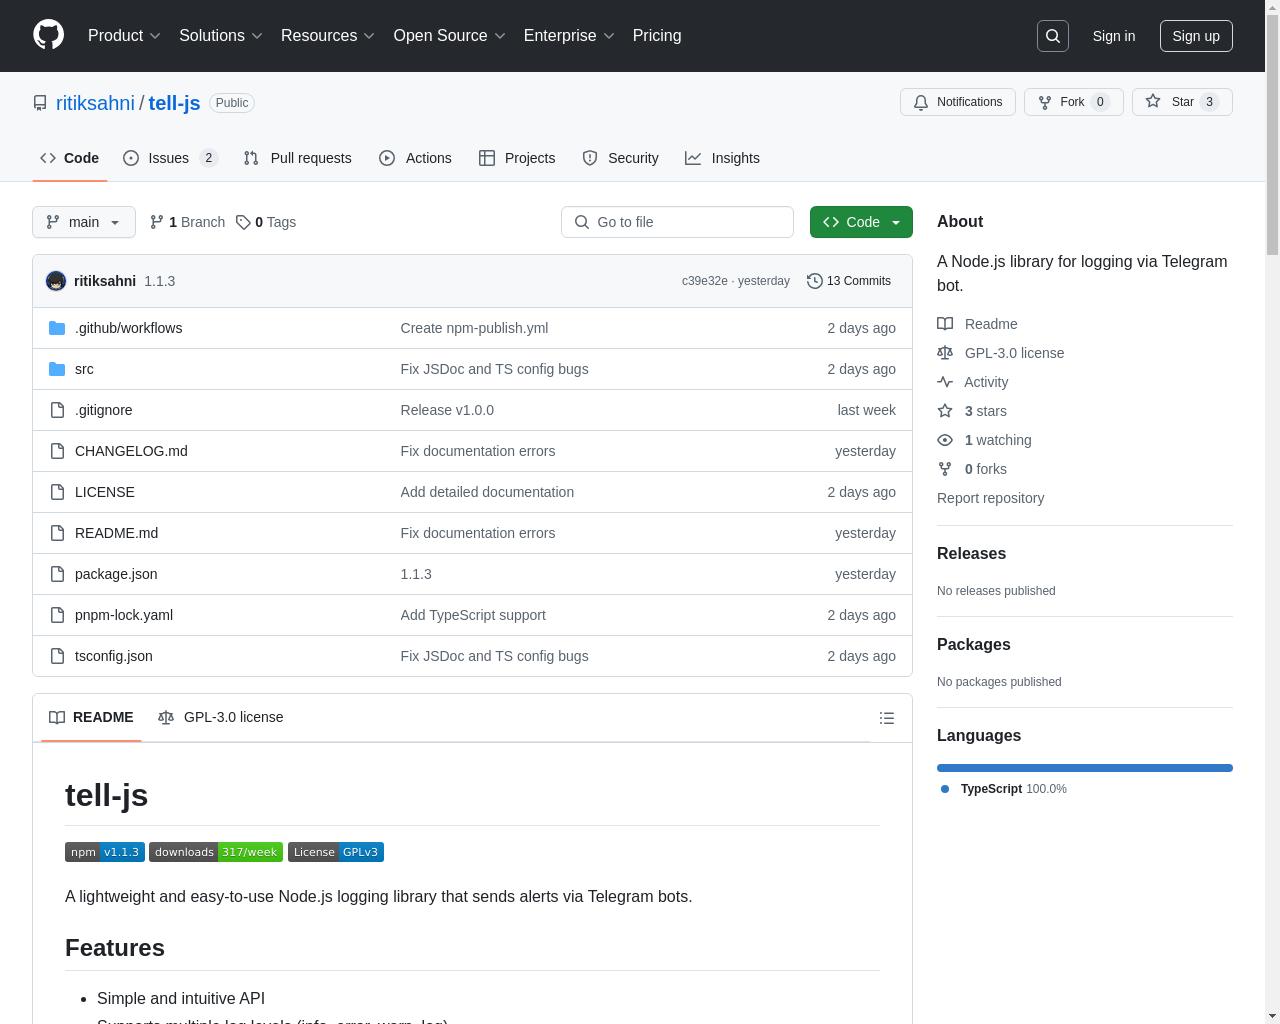This screenshot has width=1280, height=1024.
Task: Click the ritiksahni avatar in commit row
Action: coord(56,281)
